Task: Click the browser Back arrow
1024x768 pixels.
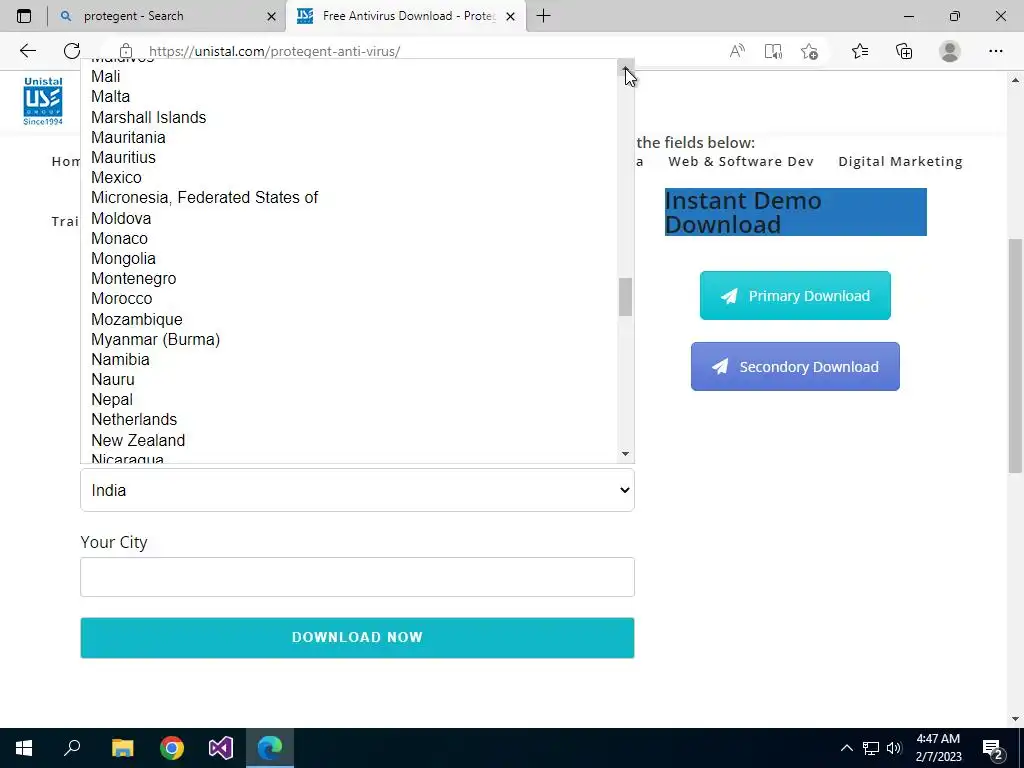Action: [x=27, y=51]
